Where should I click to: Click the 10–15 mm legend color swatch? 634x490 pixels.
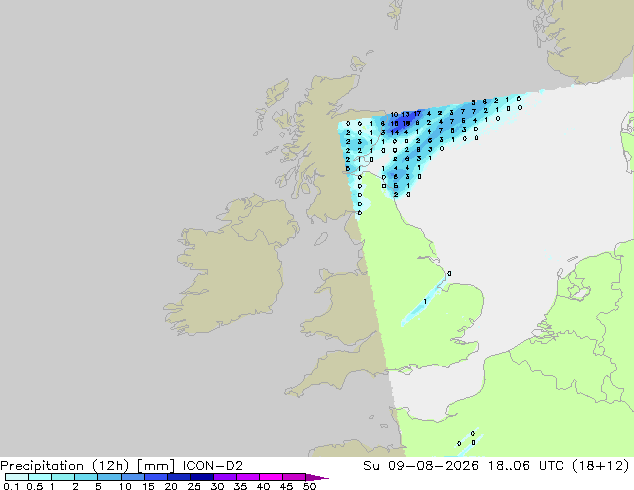coord(132,477)
